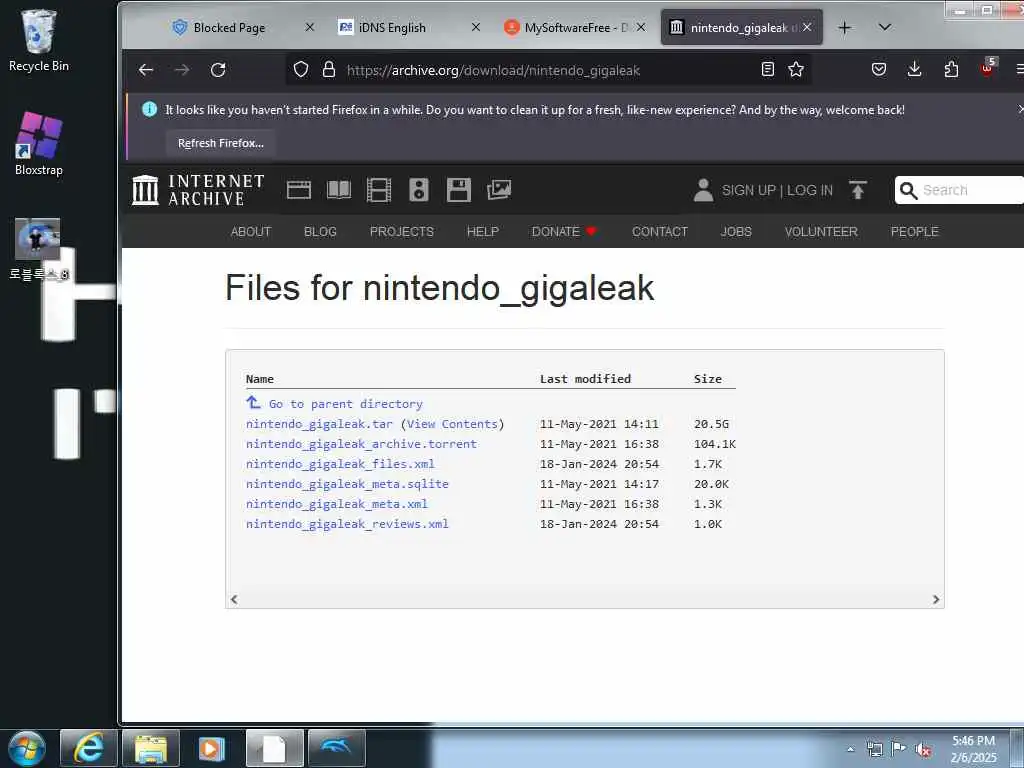Click View Contents link for tar
This screenshot has height=768, width=1024.
pos(452,424)
